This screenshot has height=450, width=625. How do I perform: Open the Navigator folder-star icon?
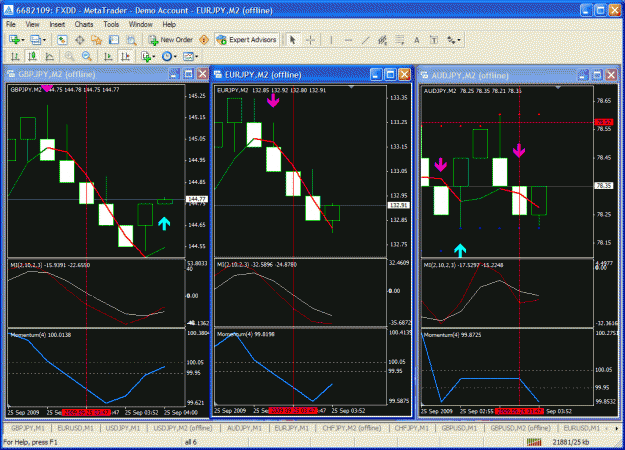(96, 39)
